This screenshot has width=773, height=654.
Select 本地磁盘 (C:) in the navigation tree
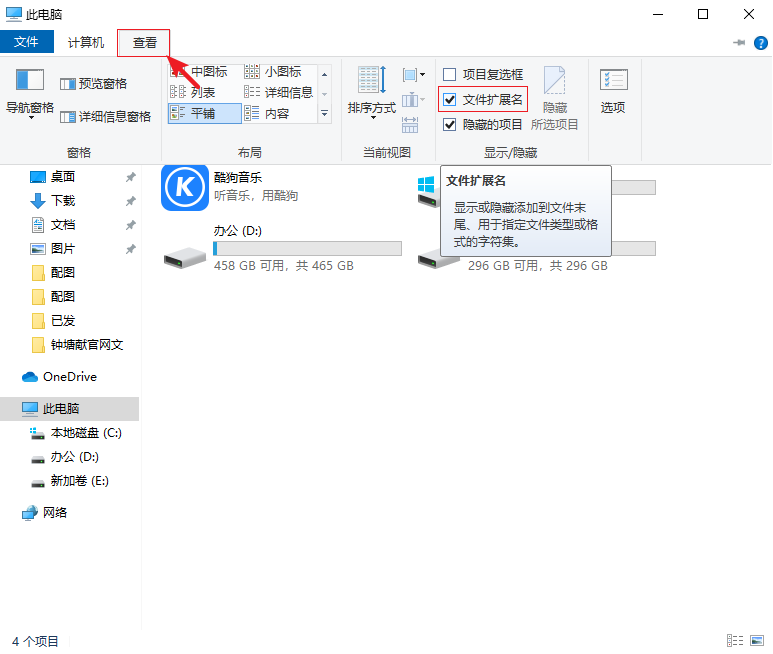point(86,433)
